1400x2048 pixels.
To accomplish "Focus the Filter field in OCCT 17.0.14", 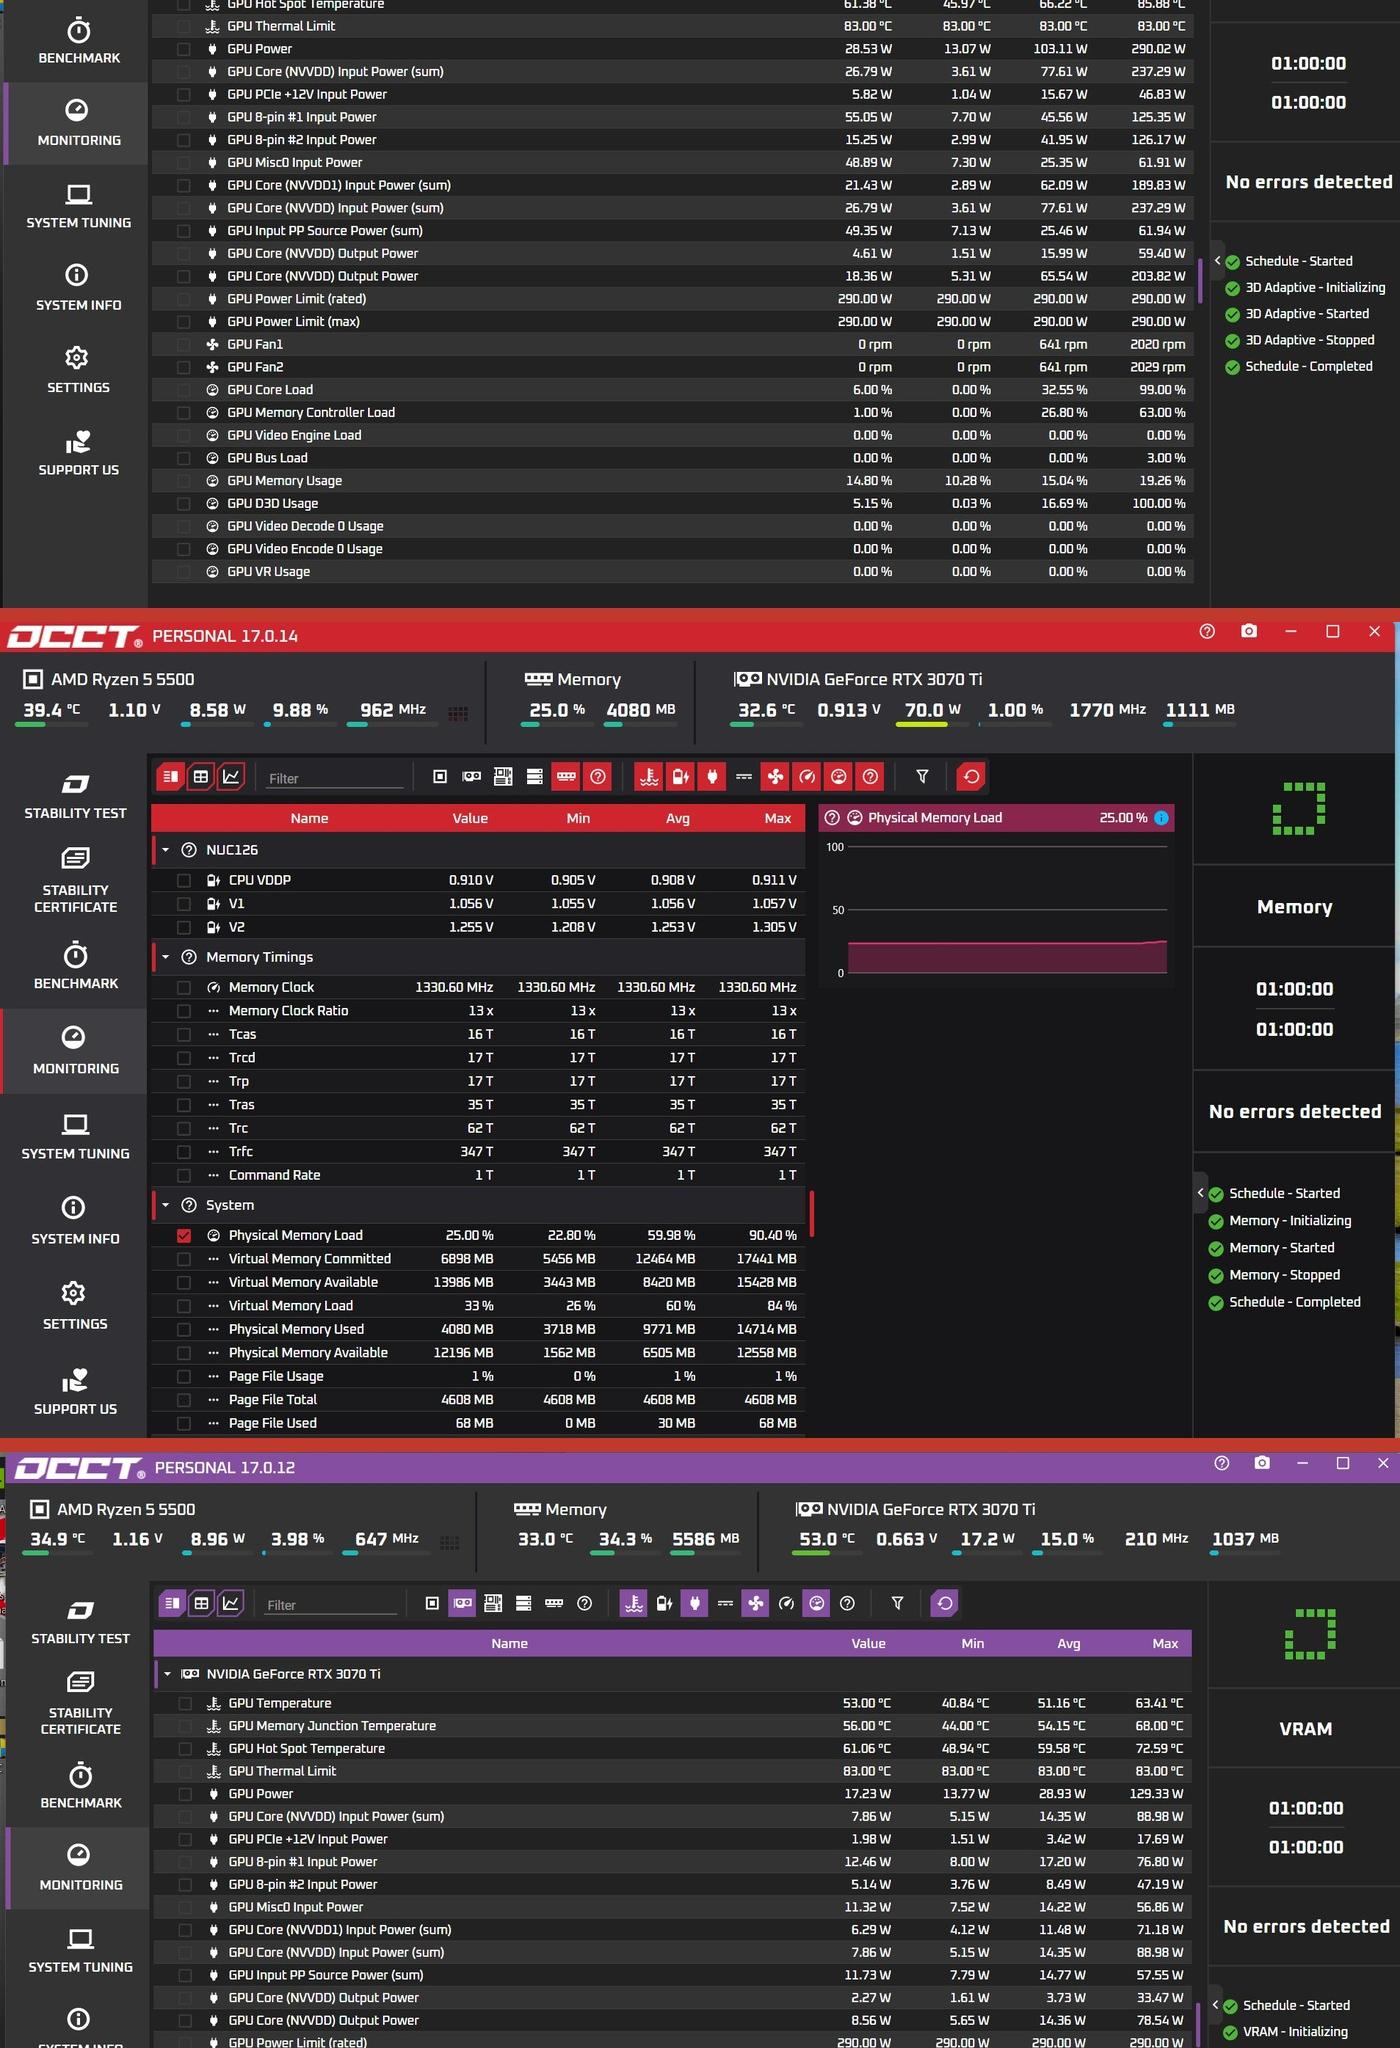I will (334, 778).
